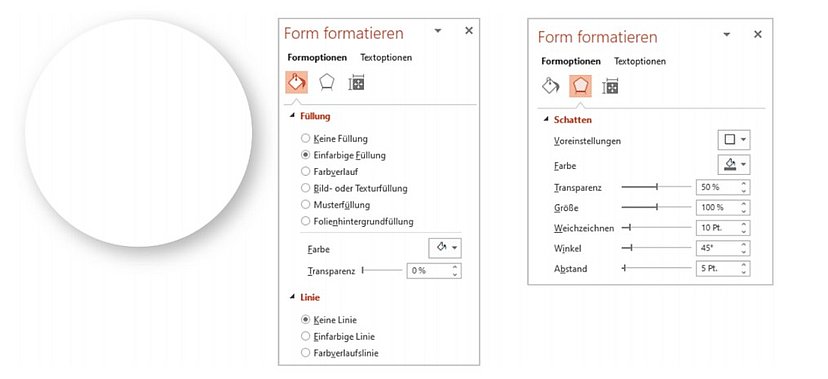Image resolution: width=828 pixels, height=379 pixels.
Task: Open Size & Properties icon in right panel
Action: pos(610,86)
